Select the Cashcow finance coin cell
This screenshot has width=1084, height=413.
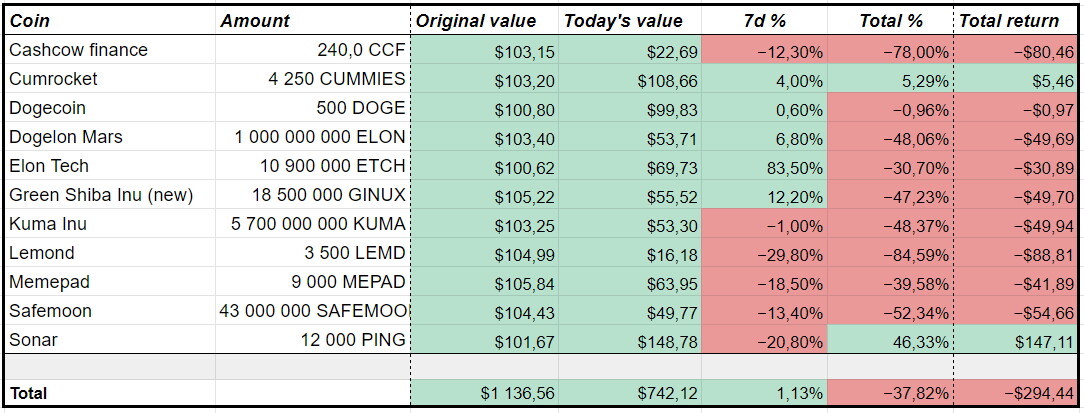(x=109, y=50)
